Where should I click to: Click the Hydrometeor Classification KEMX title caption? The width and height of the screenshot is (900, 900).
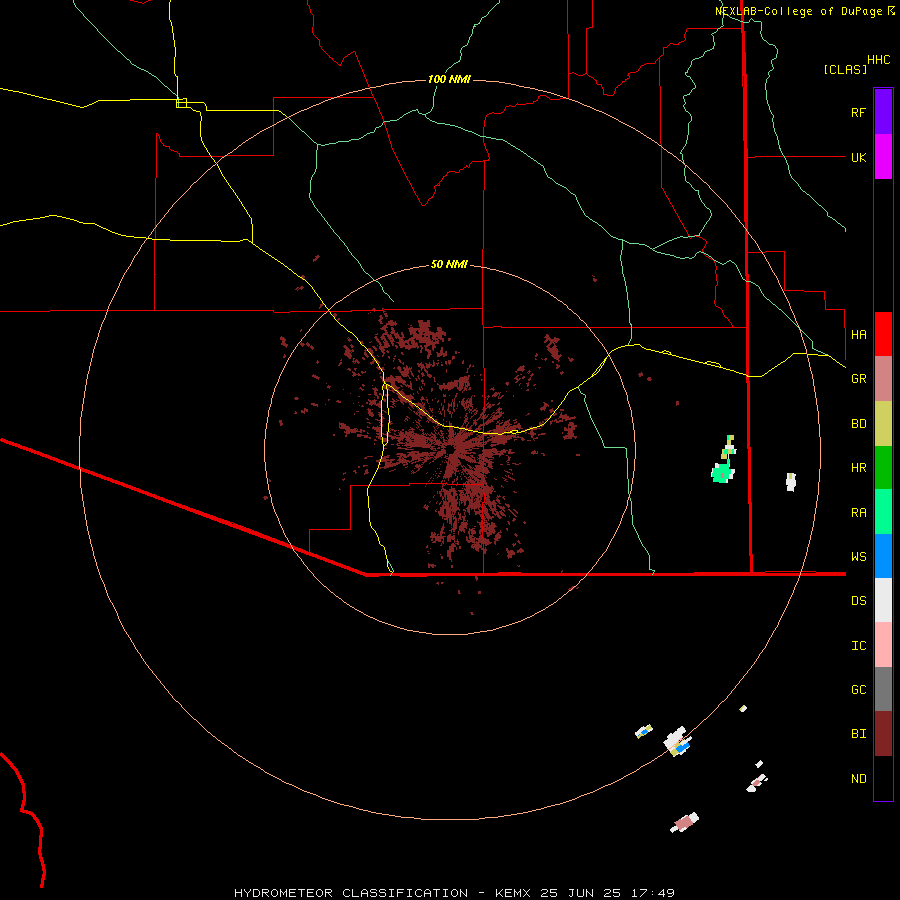pyautogui.click(x=454, y=893)
